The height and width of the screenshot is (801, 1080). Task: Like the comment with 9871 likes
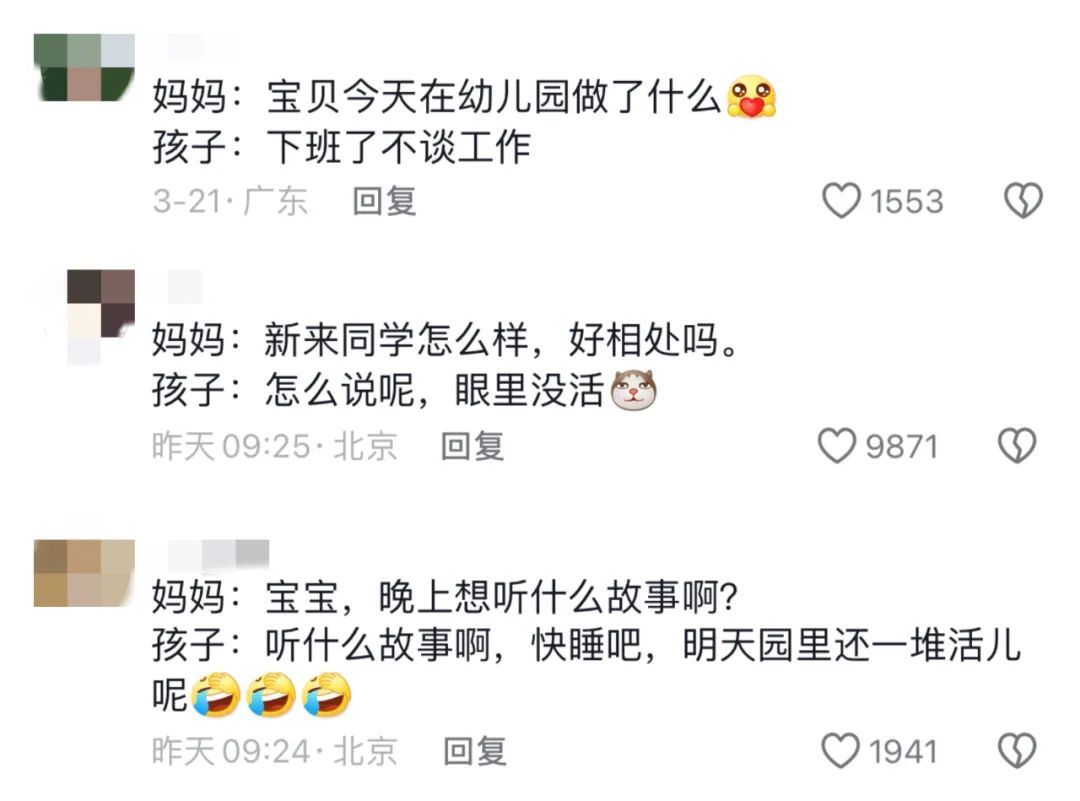[836, 446]
